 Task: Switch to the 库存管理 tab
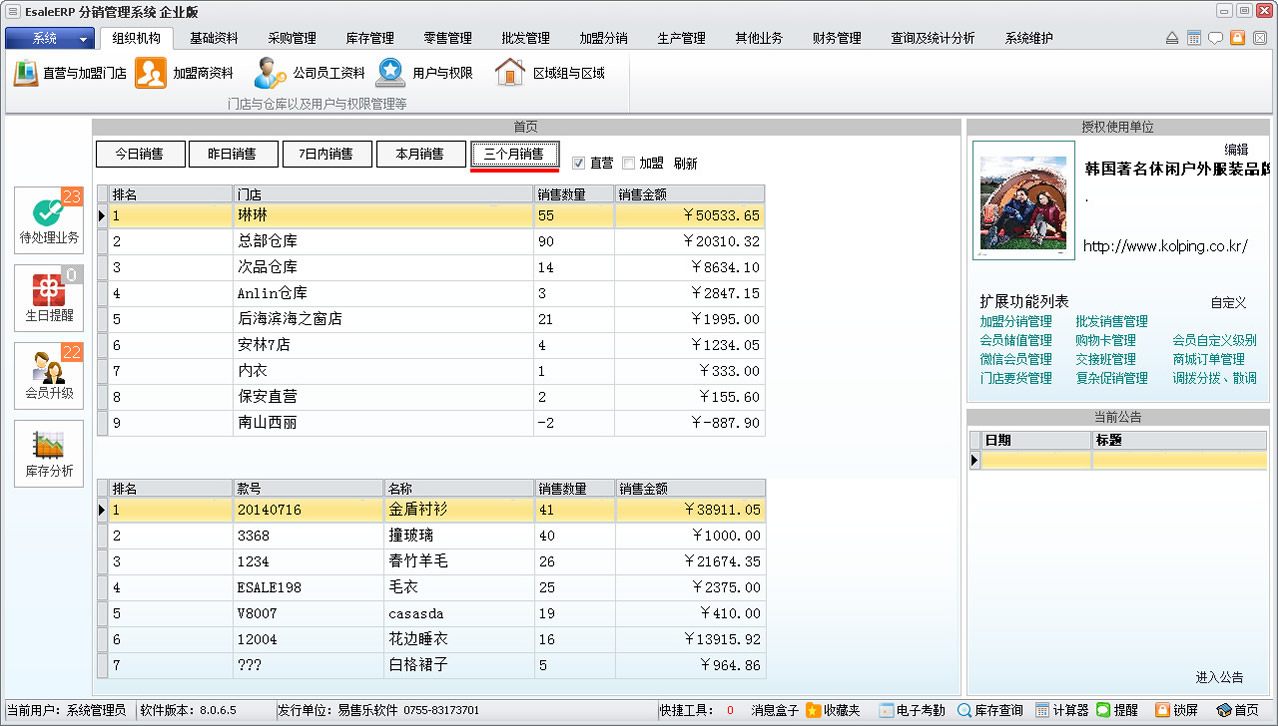click(x=370, y=38)
